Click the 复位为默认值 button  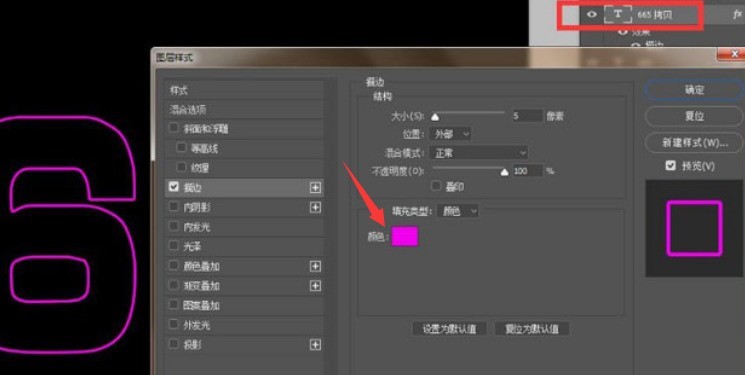point(532,328)
